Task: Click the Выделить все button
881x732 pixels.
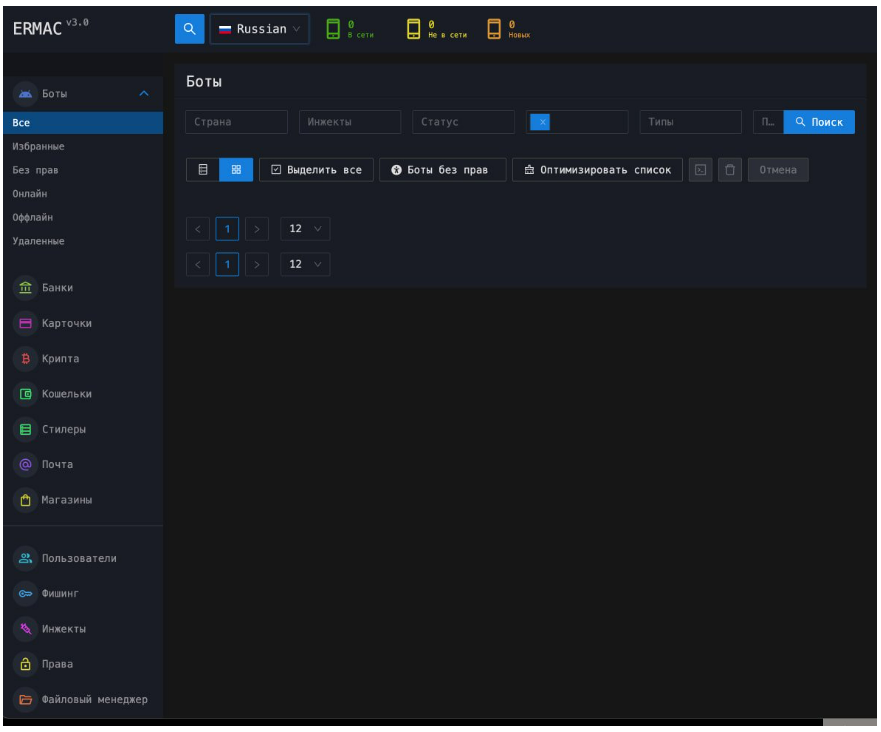Action: [x=316, y=170]
